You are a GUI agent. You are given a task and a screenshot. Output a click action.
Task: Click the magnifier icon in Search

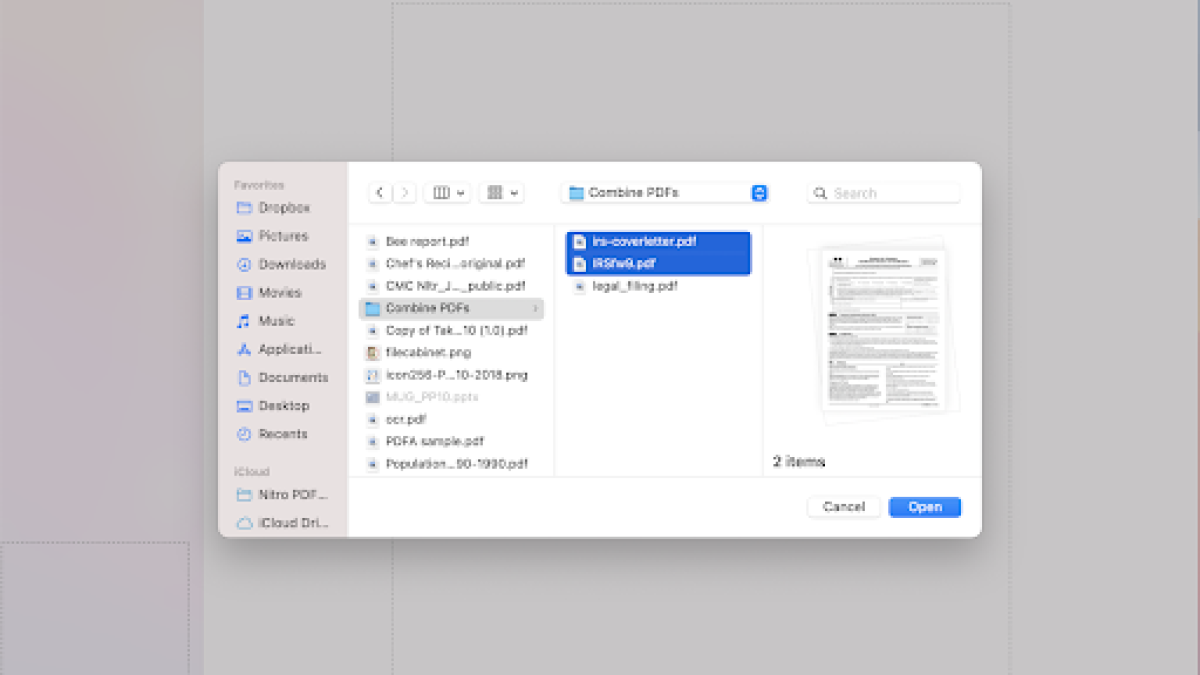point(821,193)
